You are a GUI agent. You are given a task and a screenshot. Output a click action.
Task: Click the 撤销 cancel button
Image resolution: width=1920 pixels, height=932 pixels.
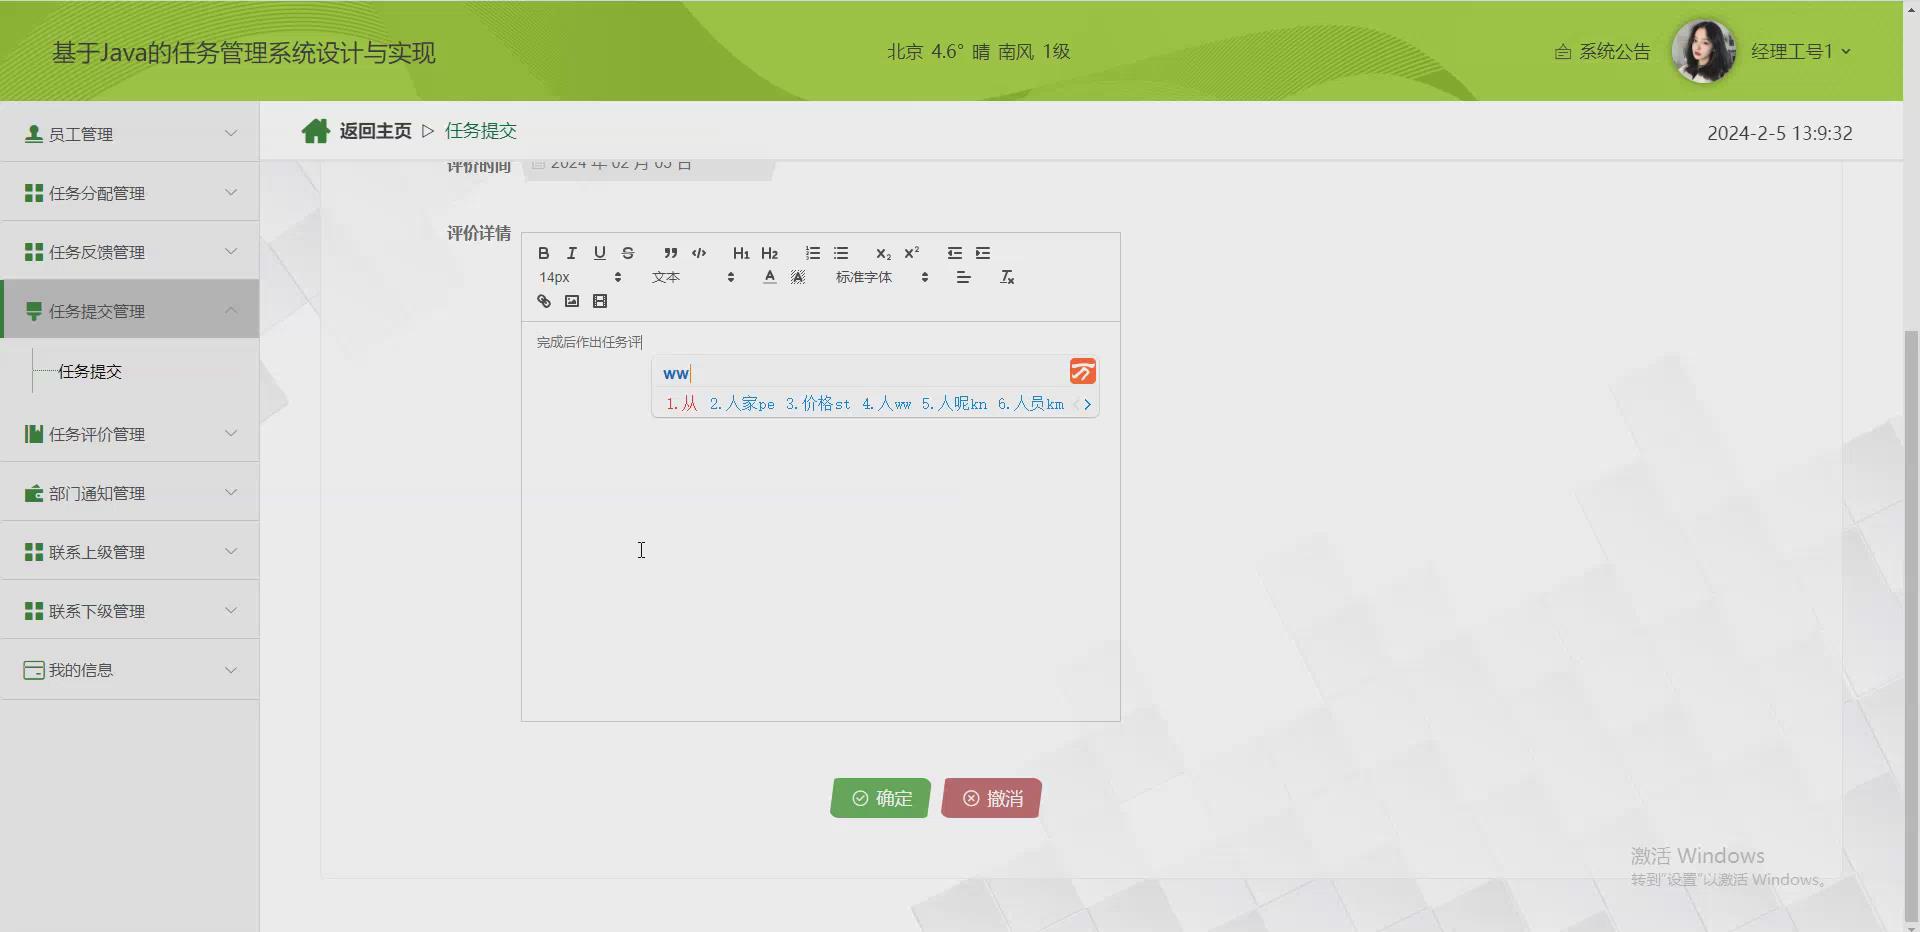[x=990, y=798]
